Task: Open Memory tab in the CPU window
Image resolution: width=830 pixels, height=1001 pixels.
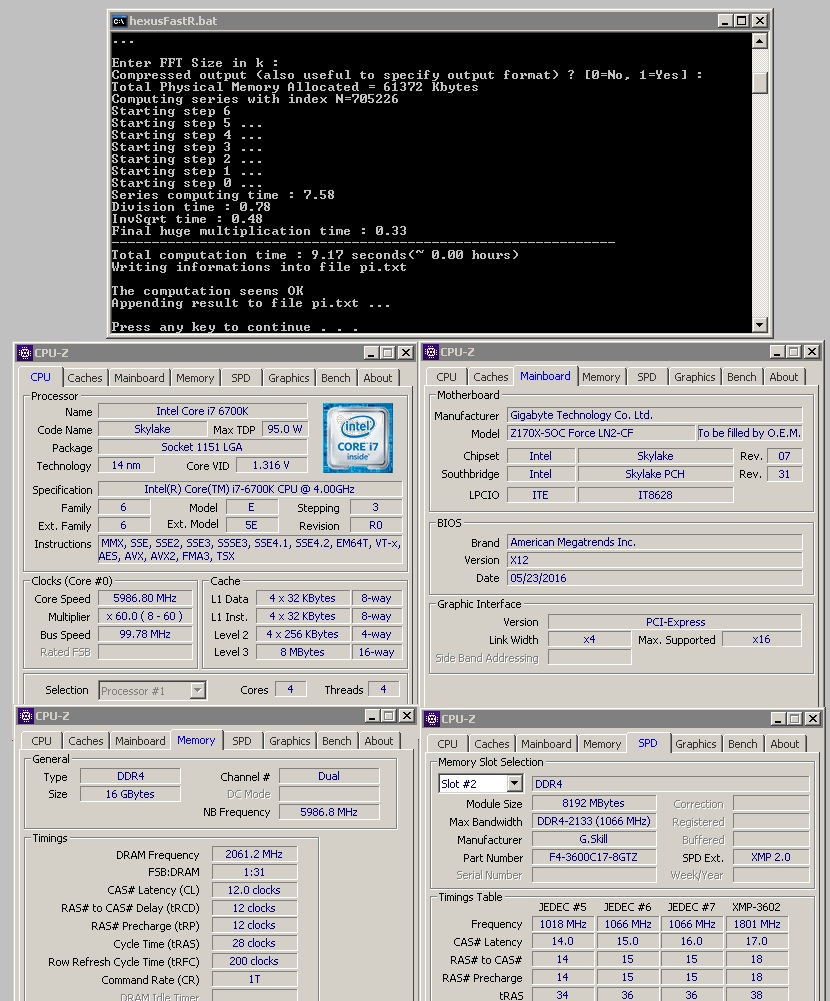Action: [x=195, y=378]
